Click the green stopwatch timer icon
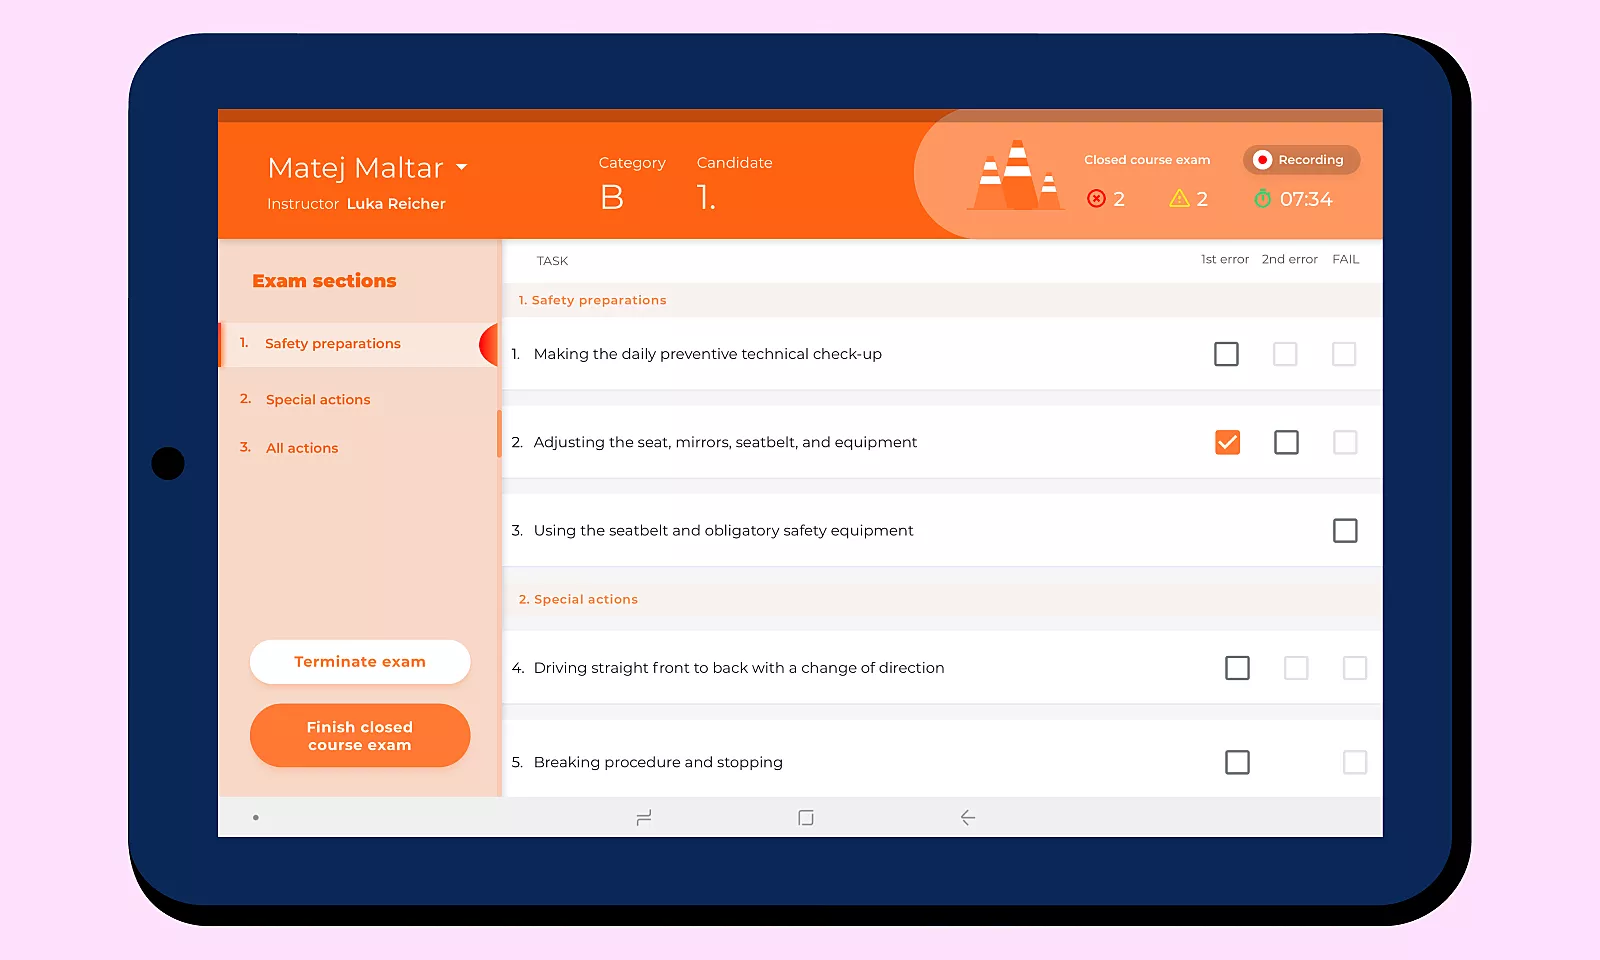 tap(1262, 199)
